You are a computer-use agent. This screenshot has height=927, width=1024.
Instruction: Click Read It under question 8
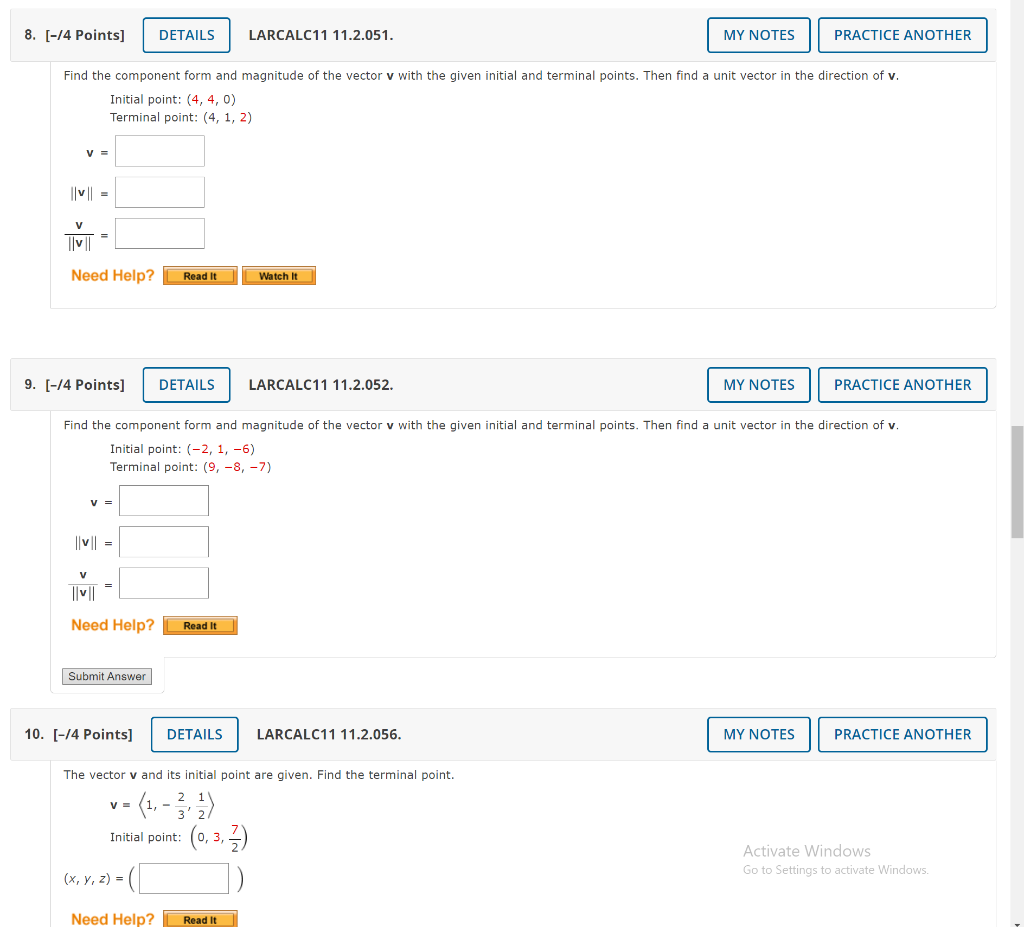tap(200, 275)
